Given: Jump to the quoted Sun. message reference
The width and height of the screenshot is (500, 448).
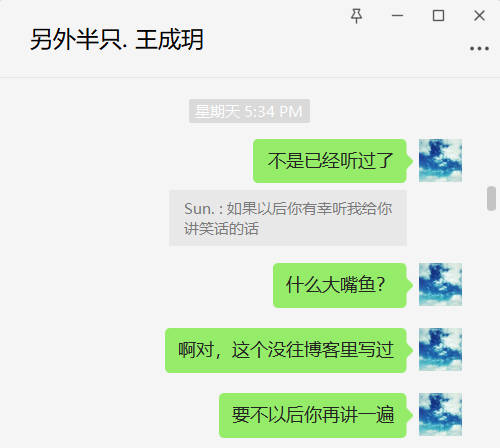Looking at the screenshot, I should 288,218.
